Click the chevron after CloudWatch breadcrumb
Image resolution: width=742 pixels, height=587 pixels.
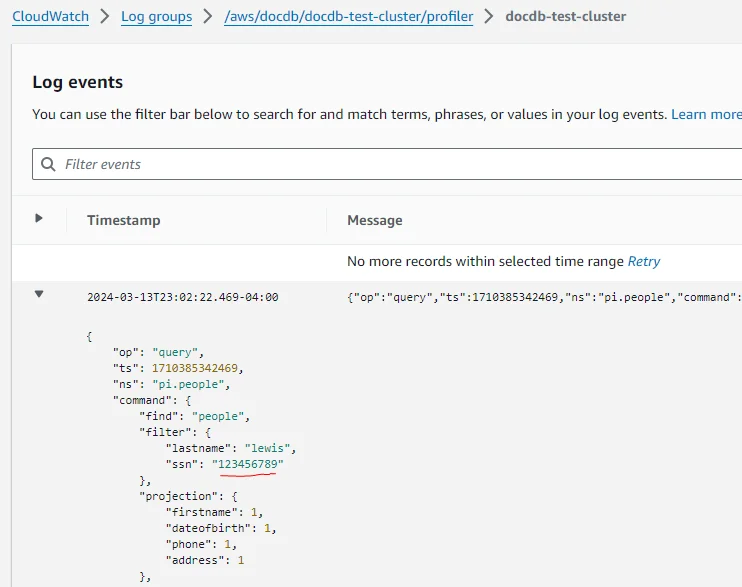[x=105, y=17]
